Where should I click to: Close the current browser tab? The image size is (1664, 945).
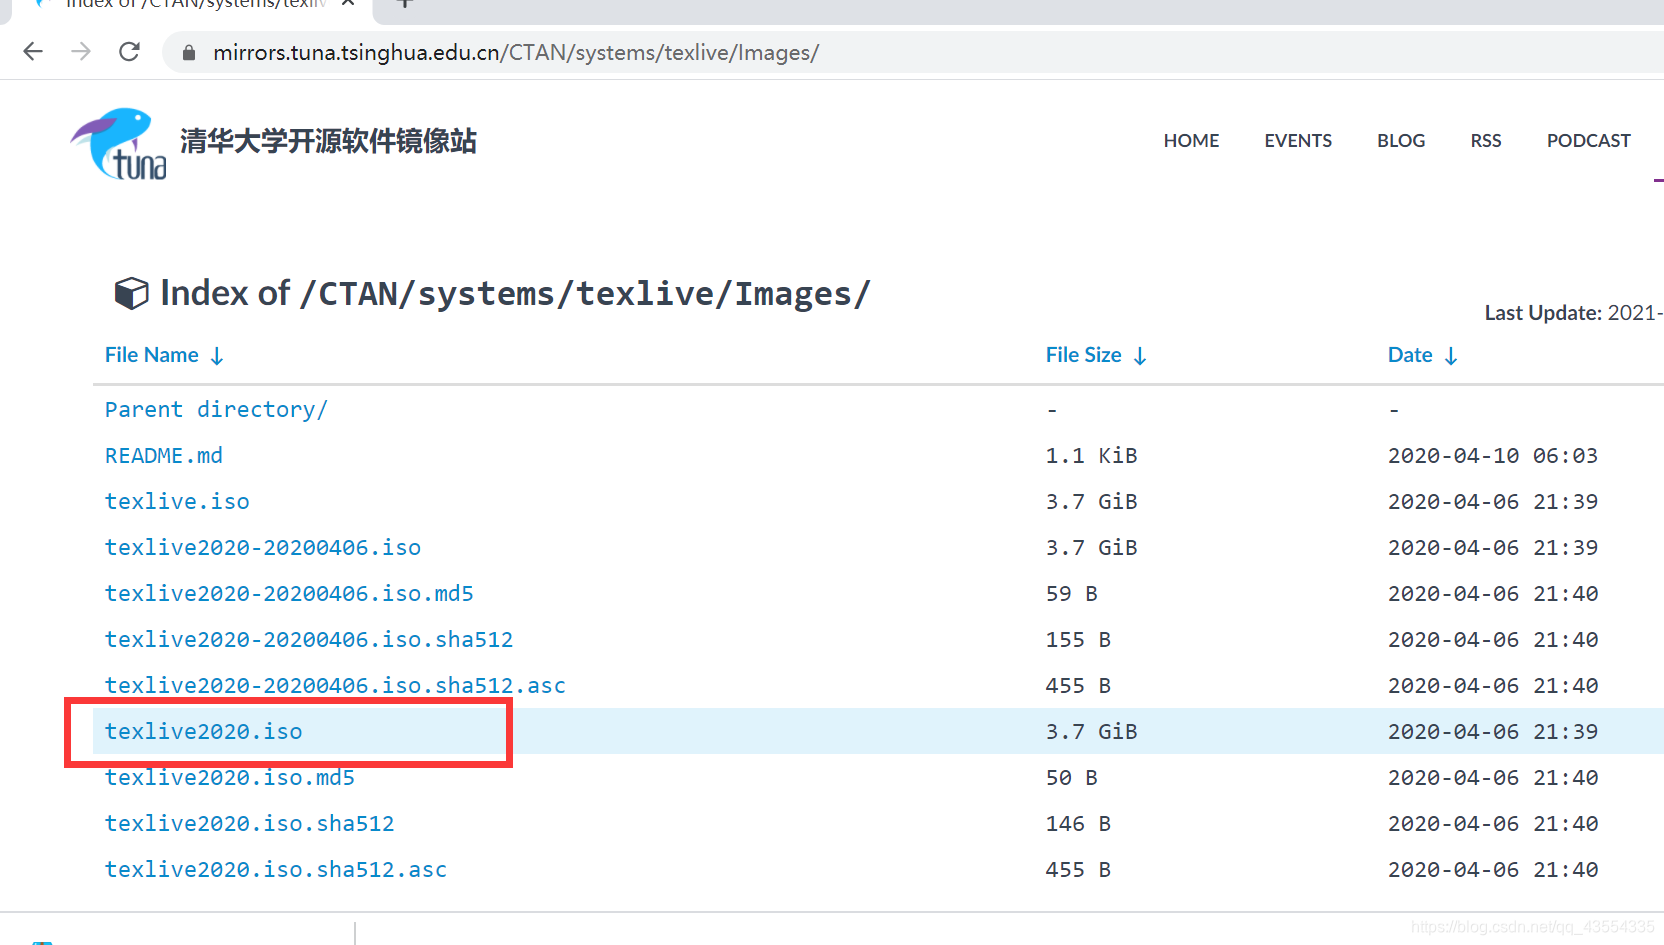(348, 4)
